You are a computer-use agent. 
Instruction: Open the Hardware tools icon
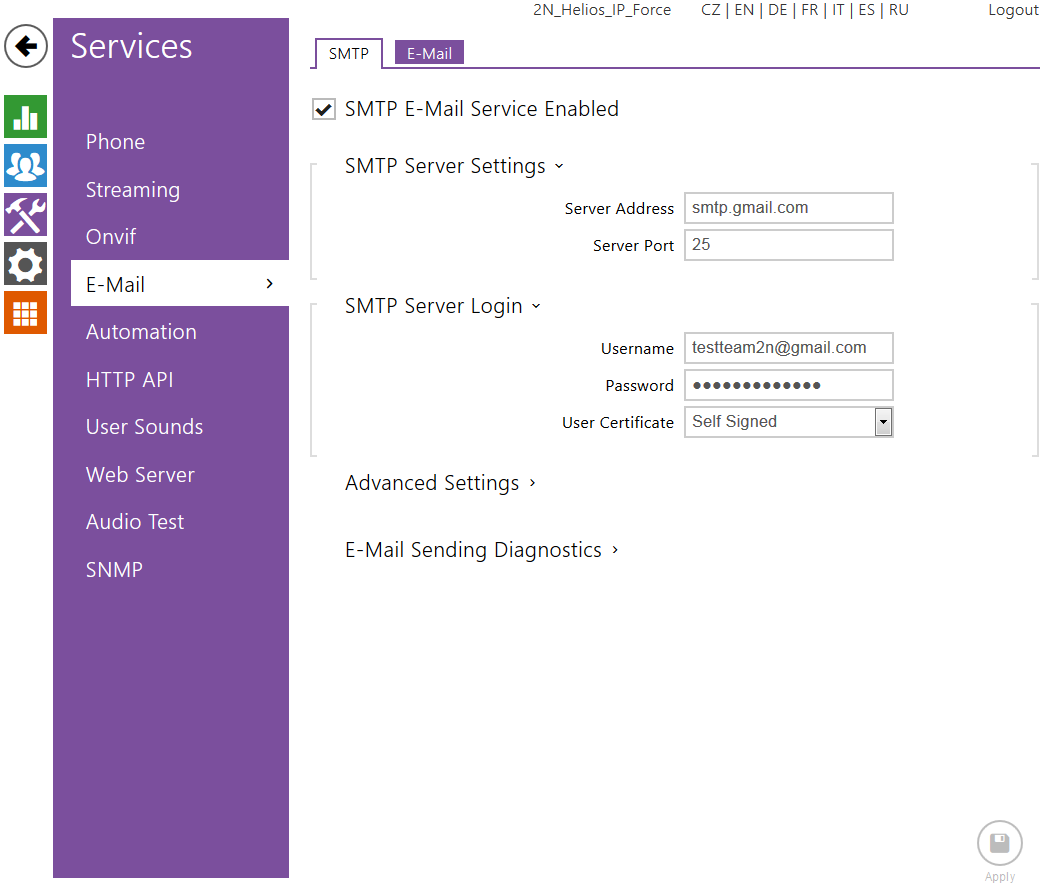pos(25,214)
